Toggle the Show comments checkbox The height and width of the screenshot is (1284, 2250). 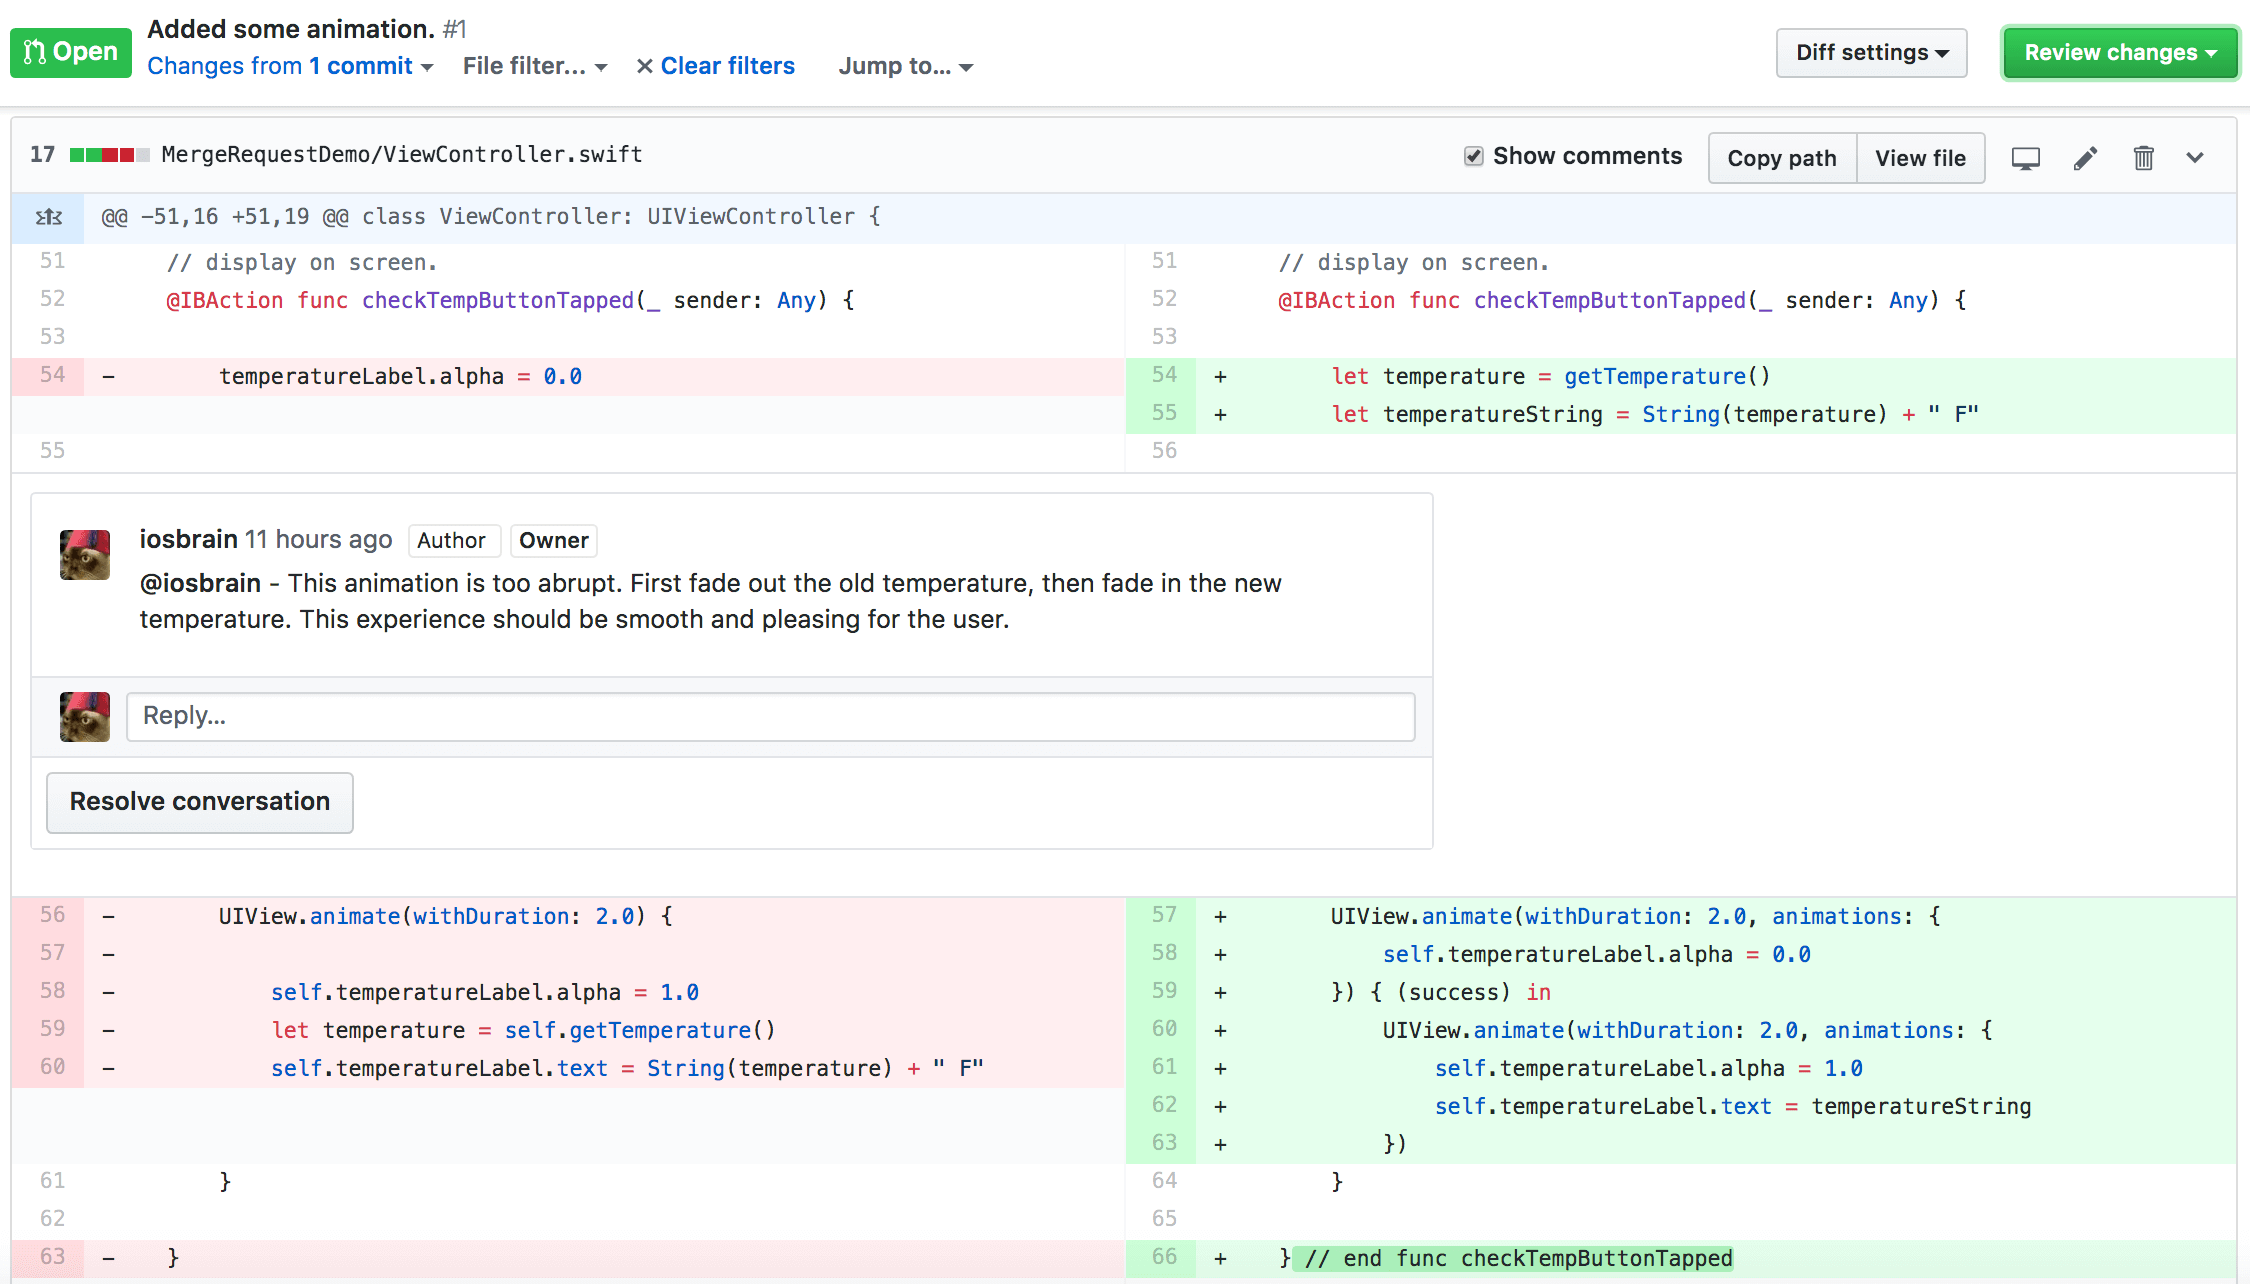click(1473, 156)
